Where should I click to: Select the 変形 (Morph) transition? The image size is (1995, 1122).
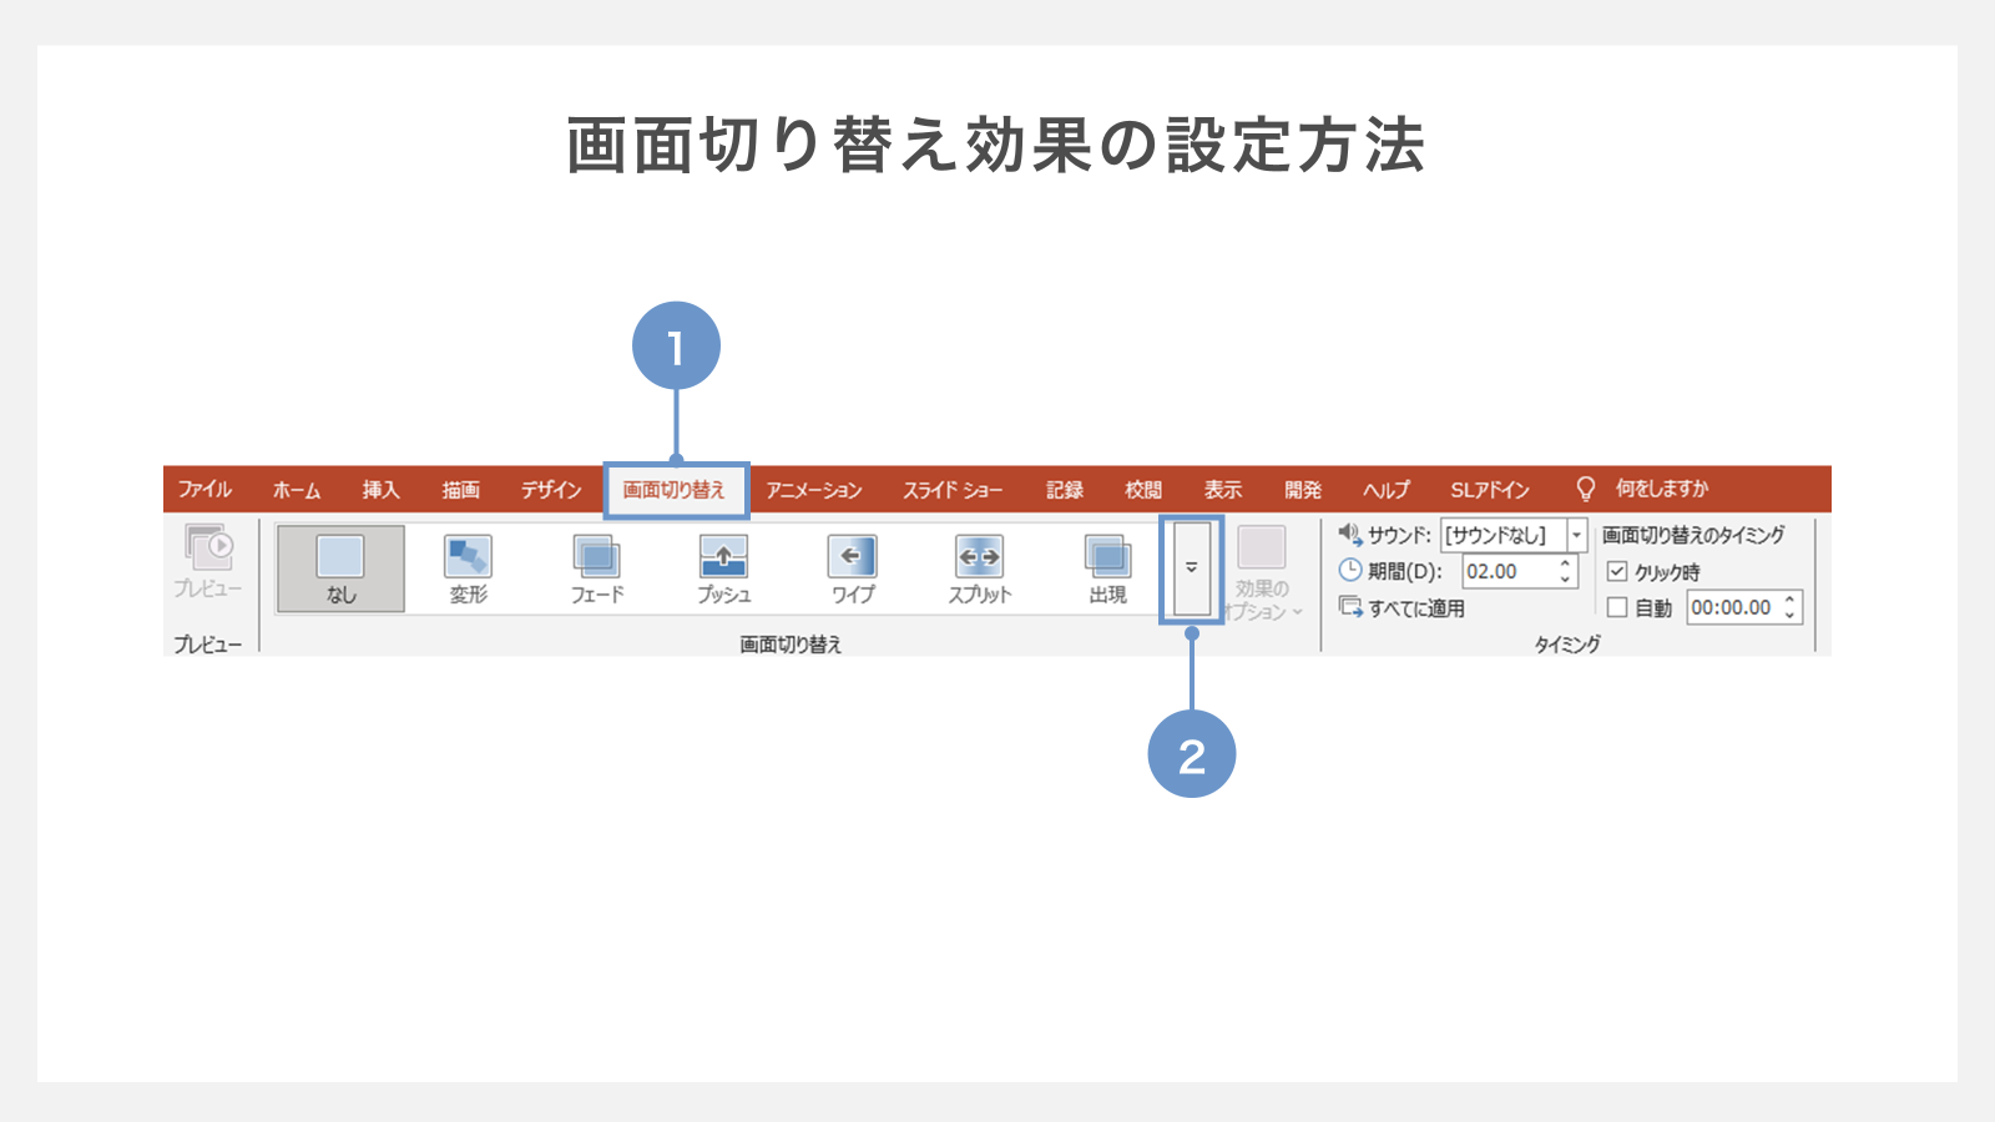468,568
